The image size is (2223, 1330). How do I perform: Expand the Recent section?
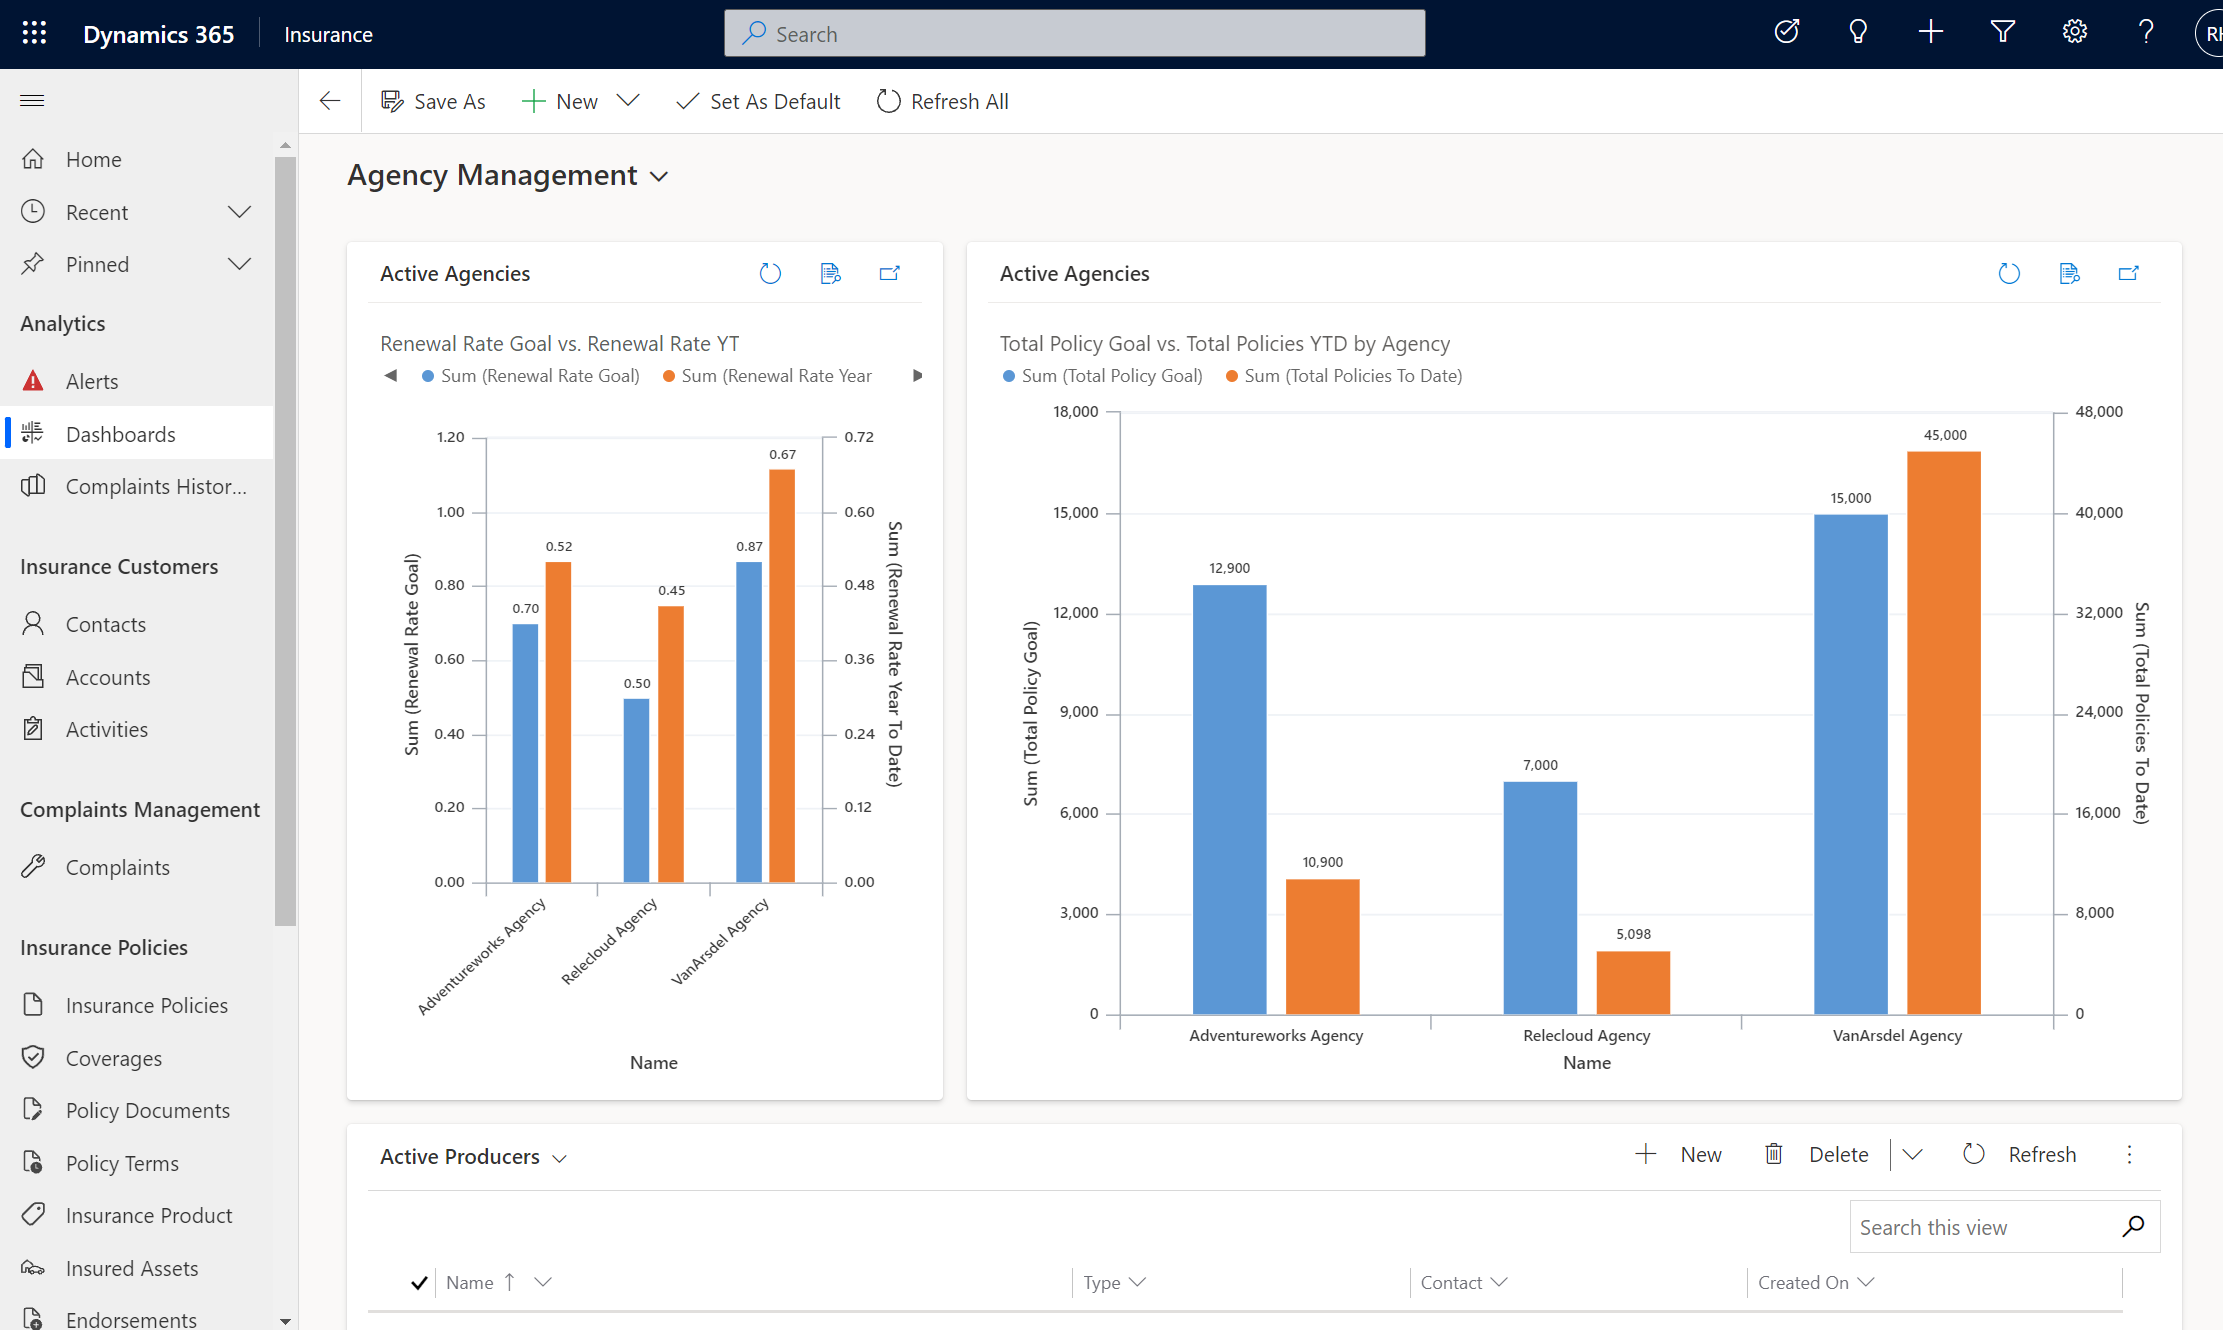coord(239,212)
